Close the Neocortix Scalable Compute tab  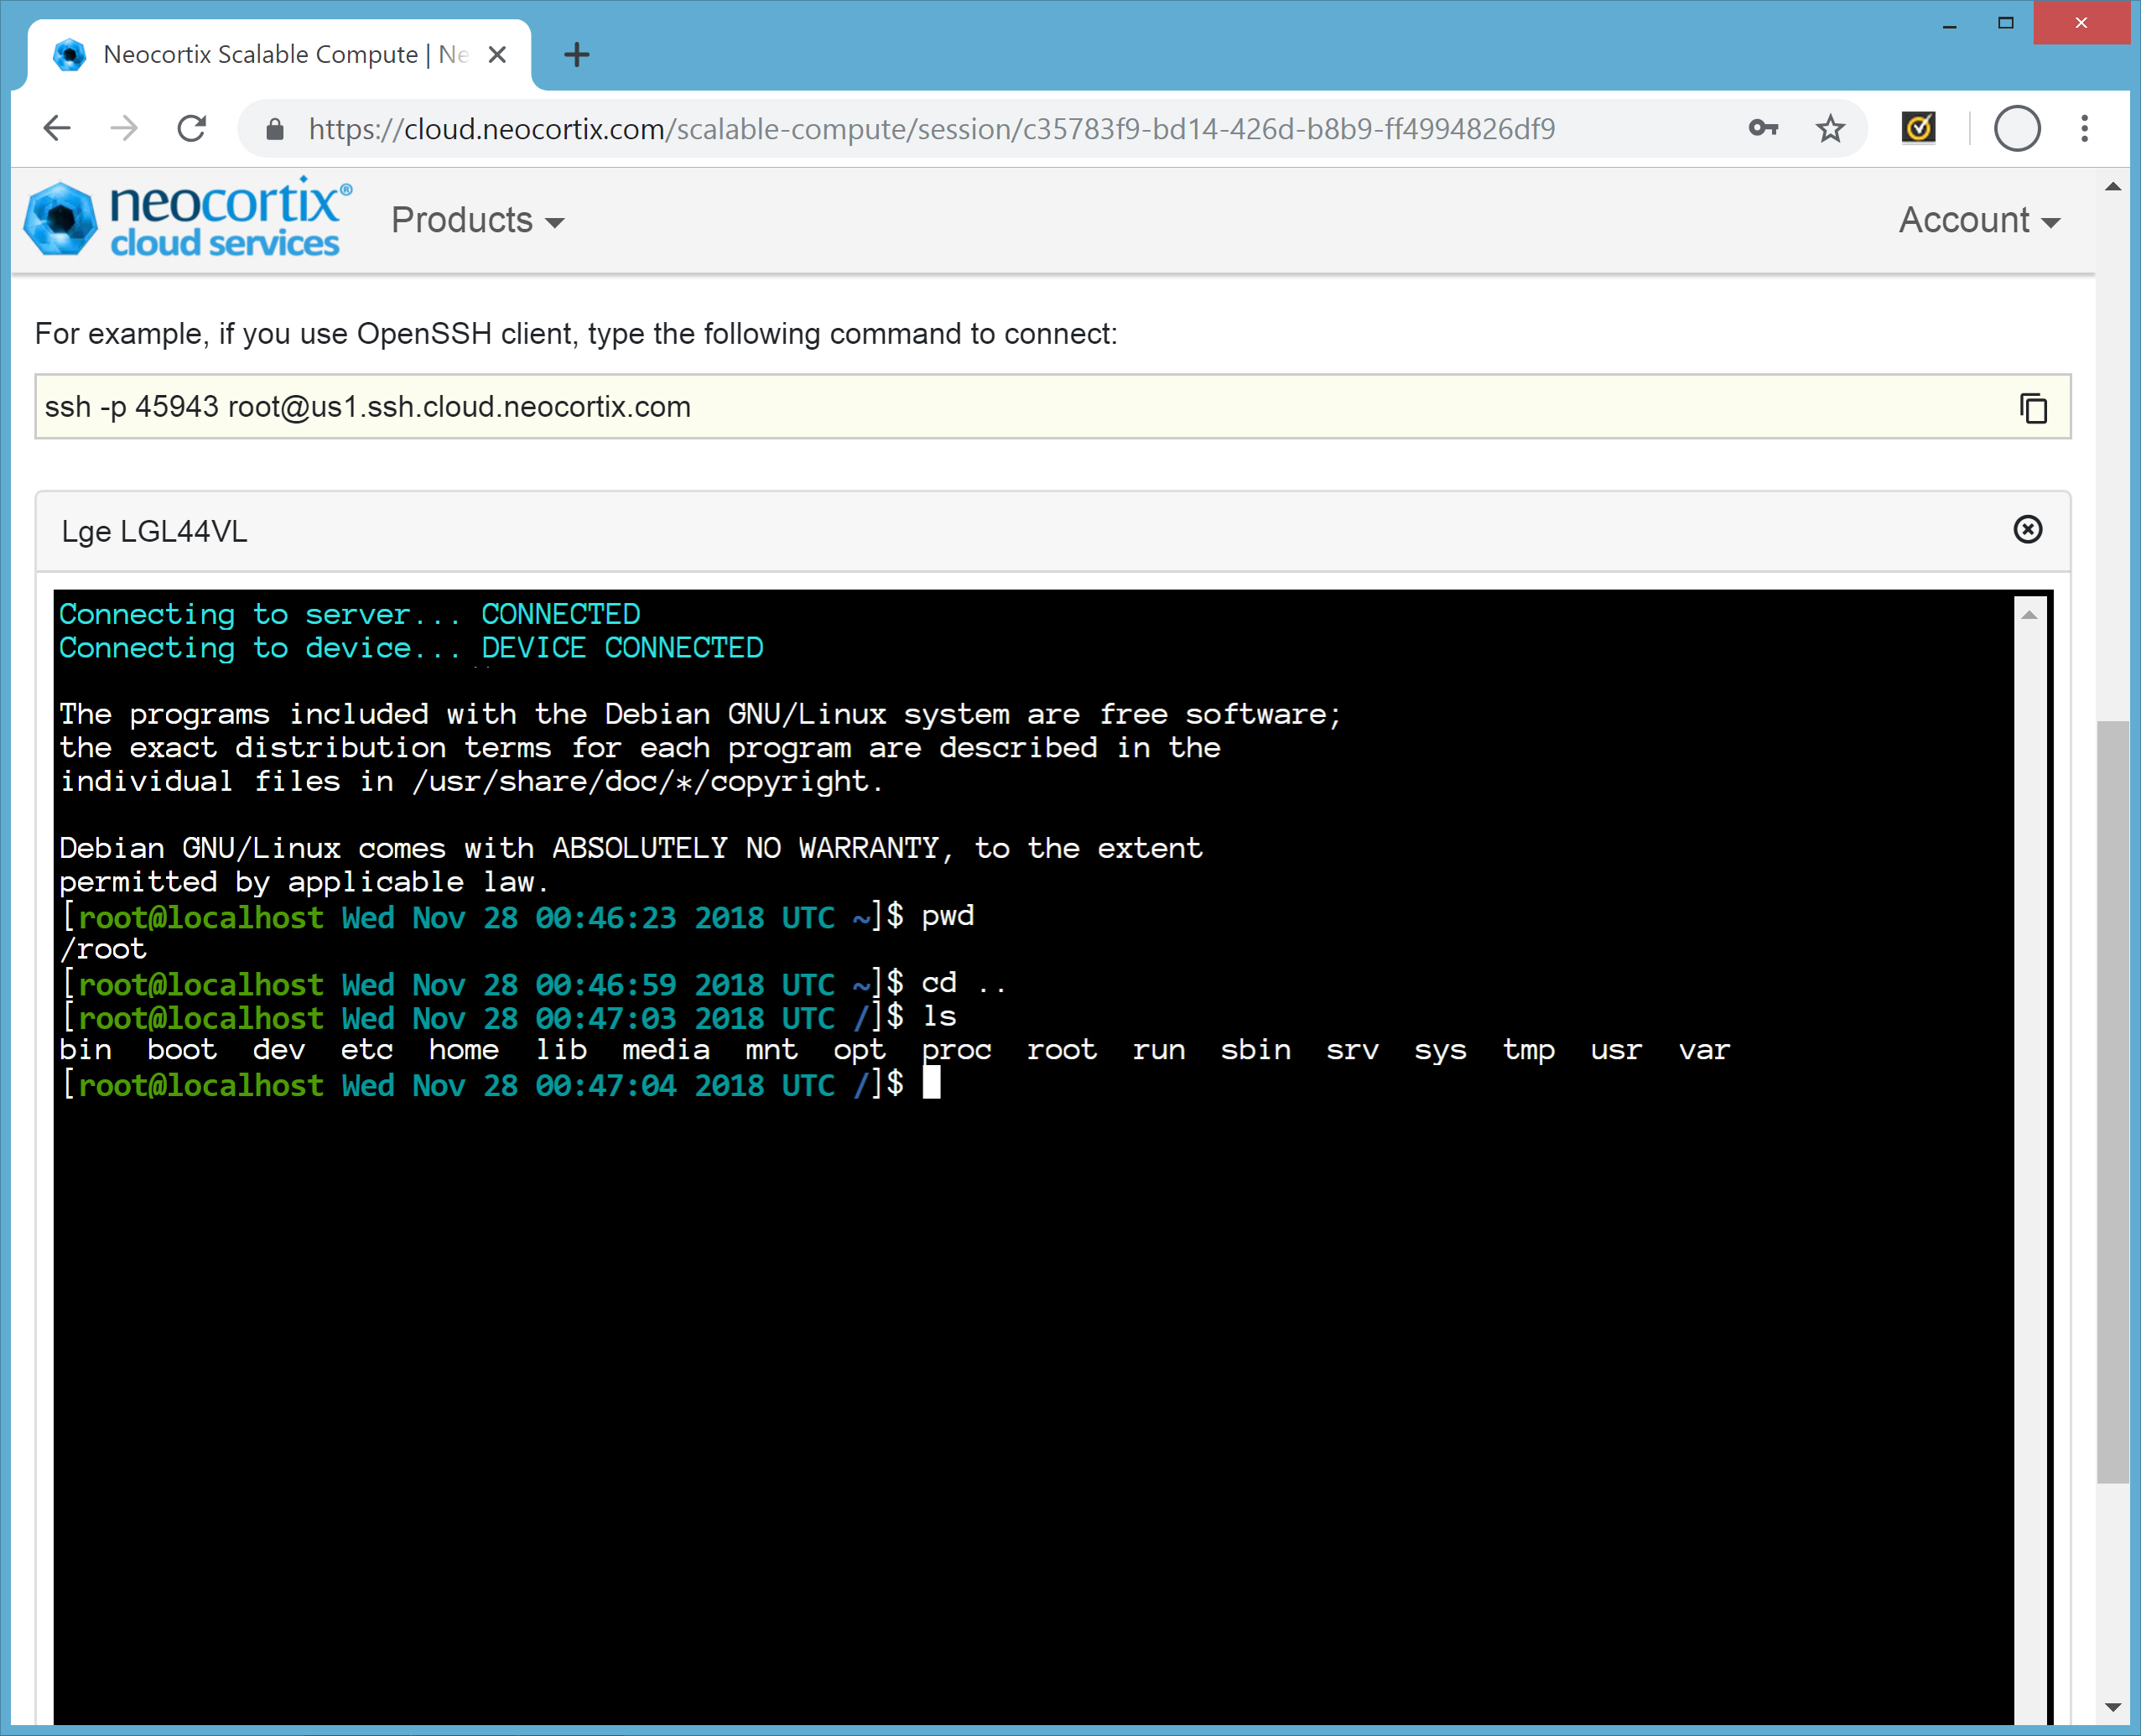[x=497, y=55]
